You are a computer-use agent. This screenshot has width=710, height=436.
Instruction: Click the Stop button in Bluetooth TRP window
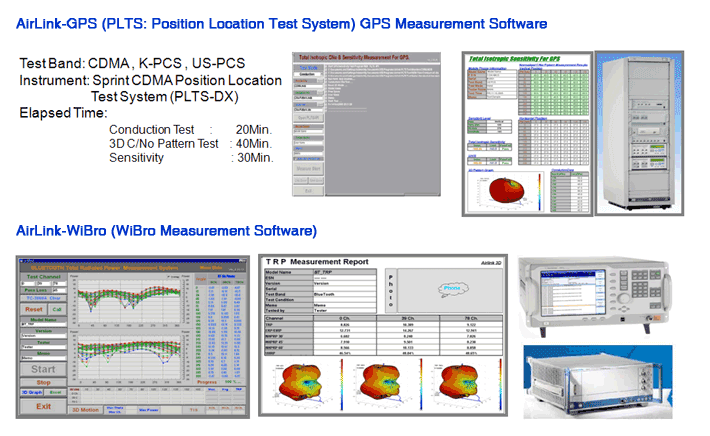tap(43, 383)
